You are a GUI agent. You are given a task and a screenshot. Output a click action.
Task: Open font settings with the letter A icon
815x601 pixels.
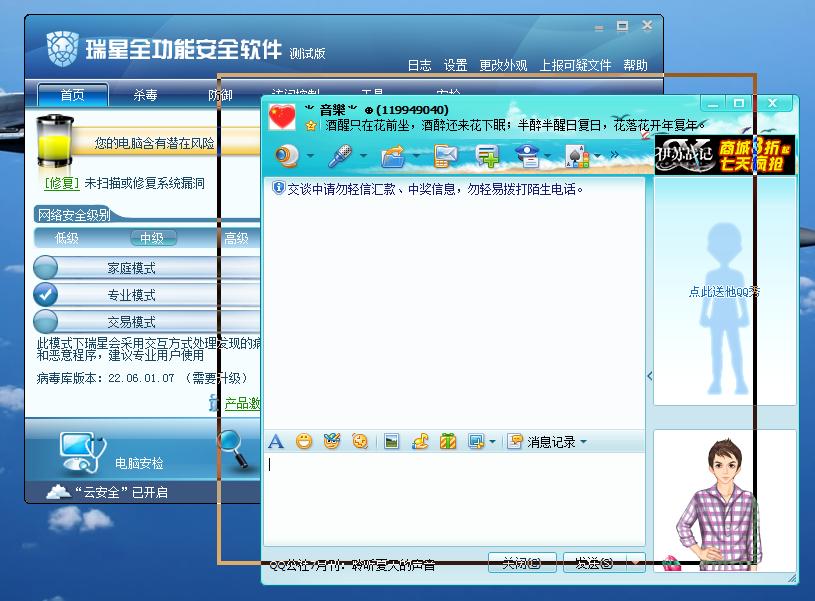(276, 442)
